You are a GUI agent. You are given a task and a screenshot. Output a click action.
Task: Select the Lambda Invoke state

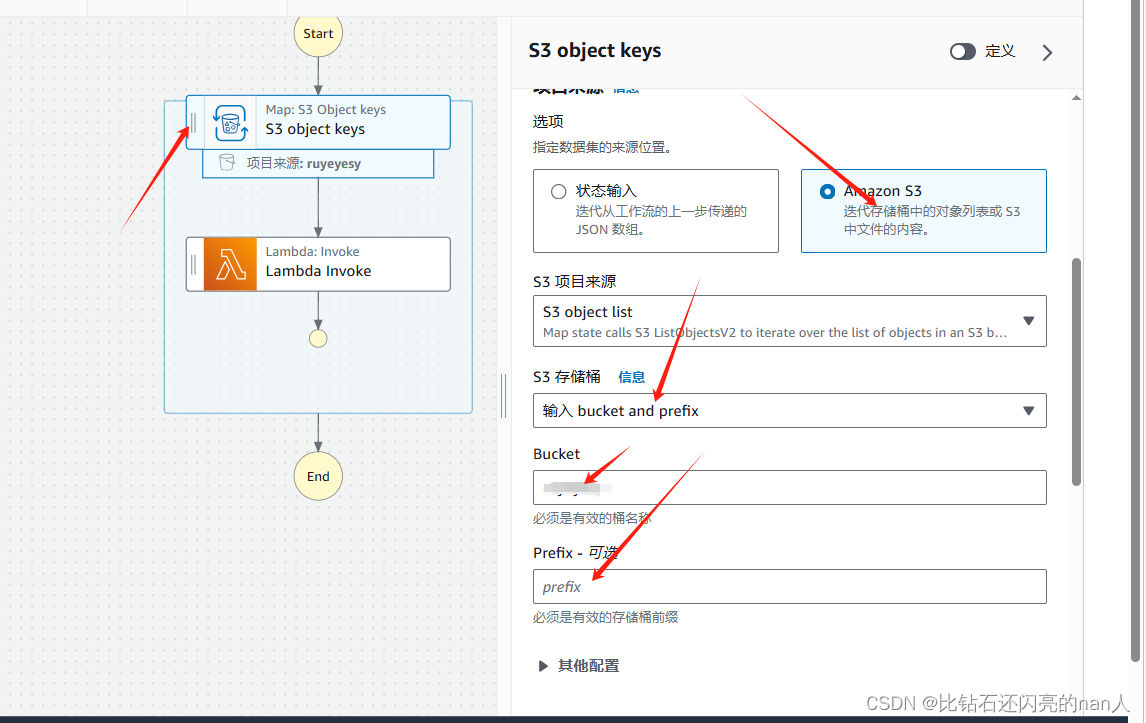318,265
